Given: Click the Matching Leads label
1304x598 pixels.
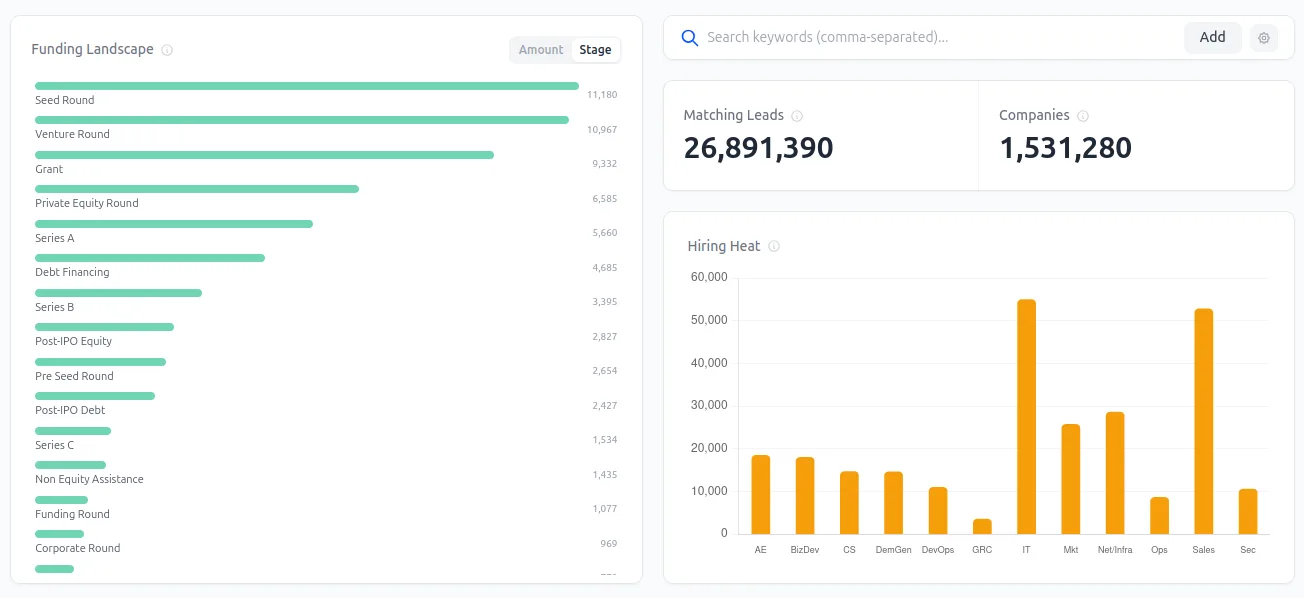Looking at the screenshot, I should [734, 116].
